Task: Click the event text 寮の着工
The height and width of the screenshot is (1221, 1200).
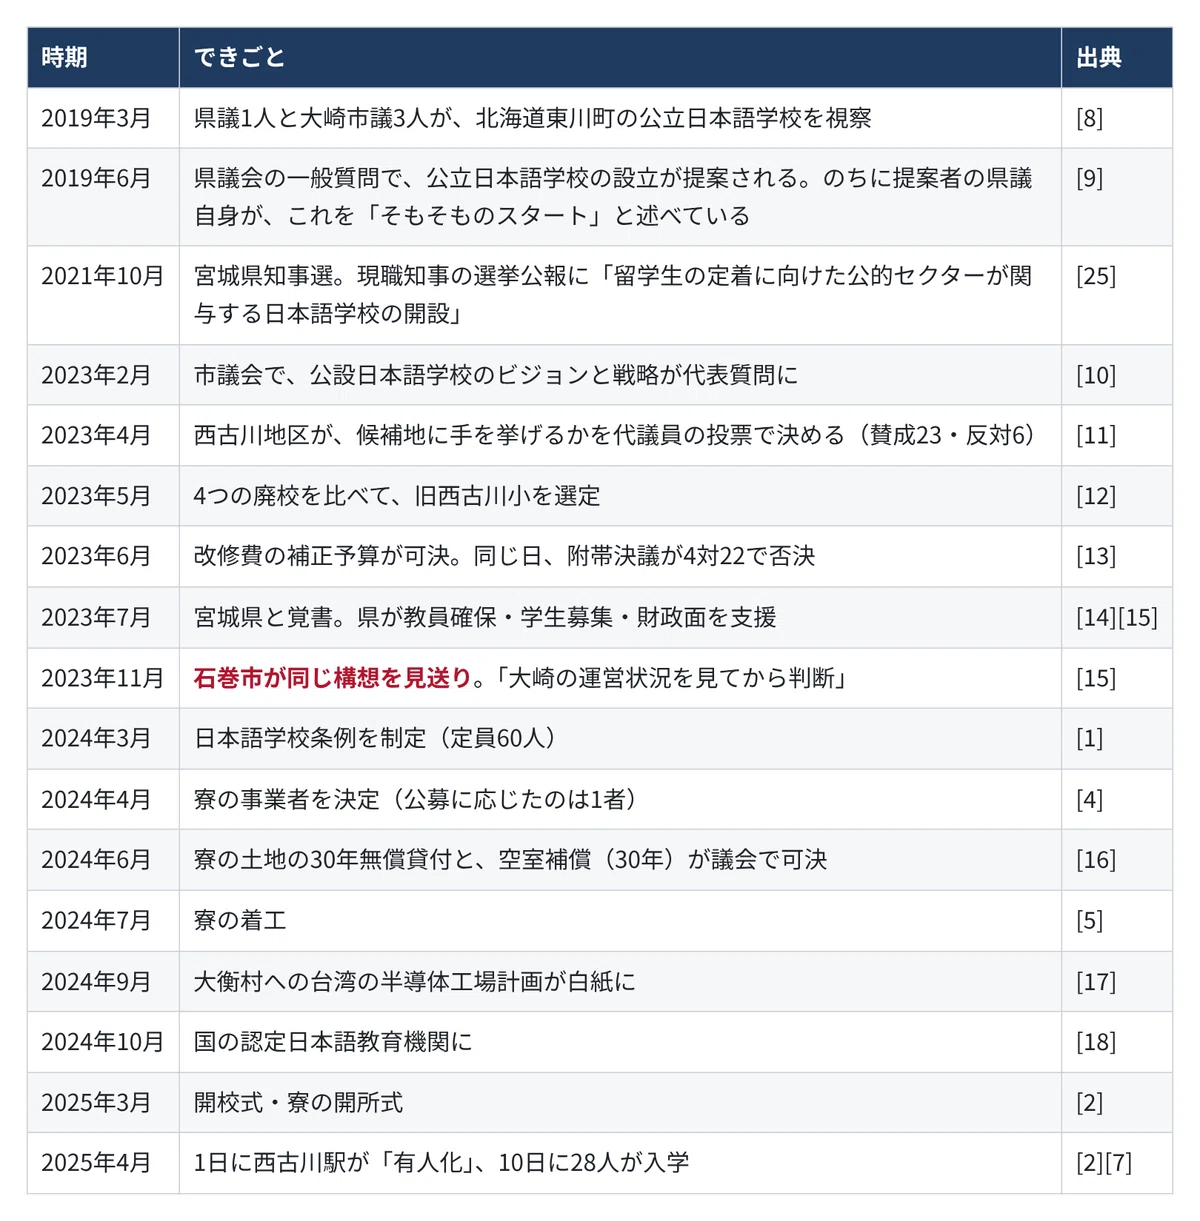Action: 240,920
